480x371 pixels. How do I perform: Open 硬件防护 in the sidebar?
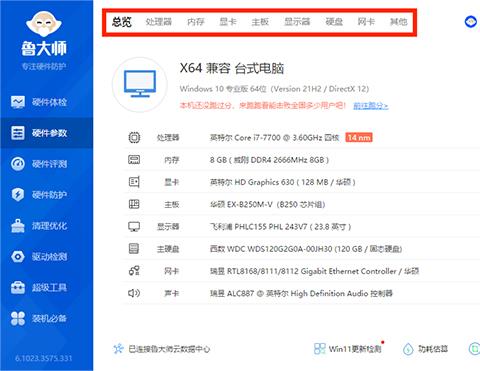[46, 195]
